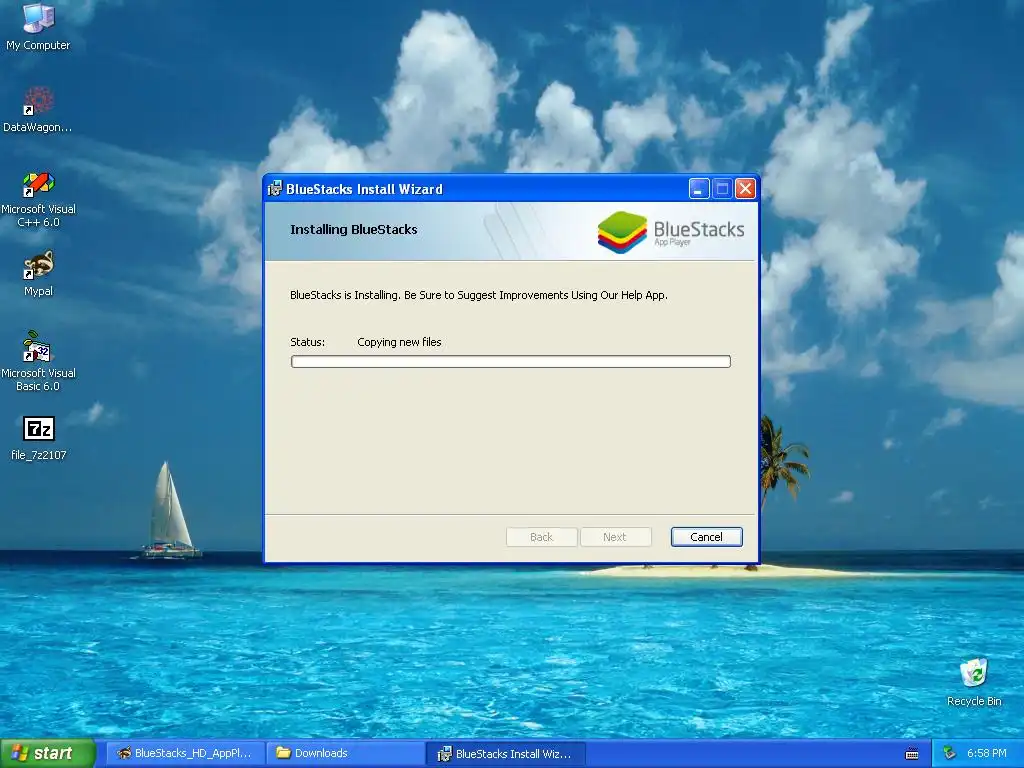
Task: Switch to the Downloads folder taskbar item
Action: click(345, 753)
